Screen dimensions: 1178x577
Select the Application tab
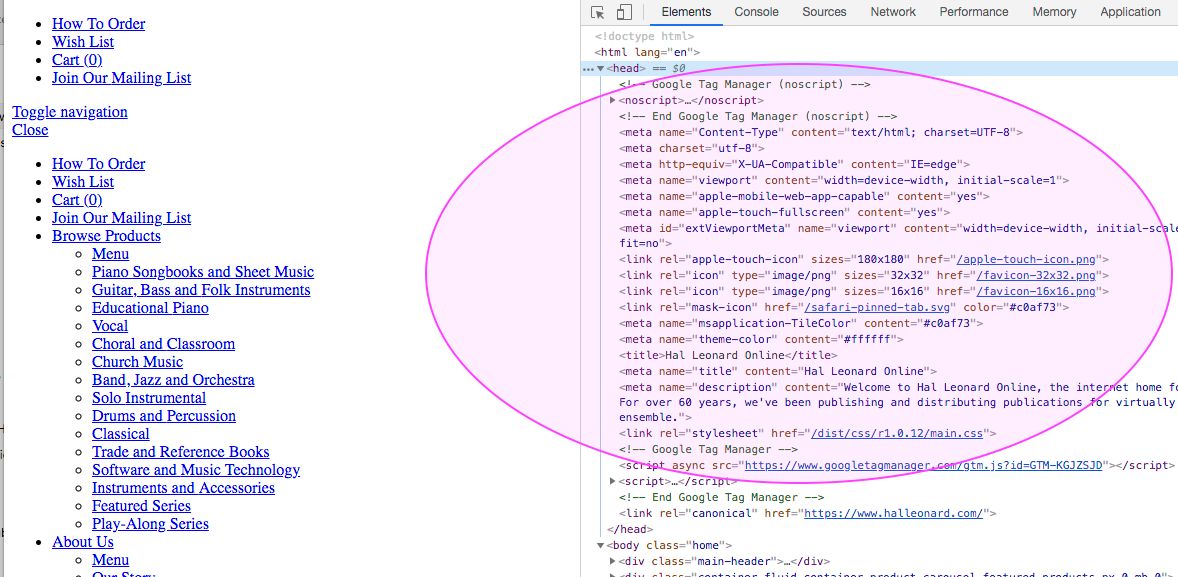[1130, 12]
